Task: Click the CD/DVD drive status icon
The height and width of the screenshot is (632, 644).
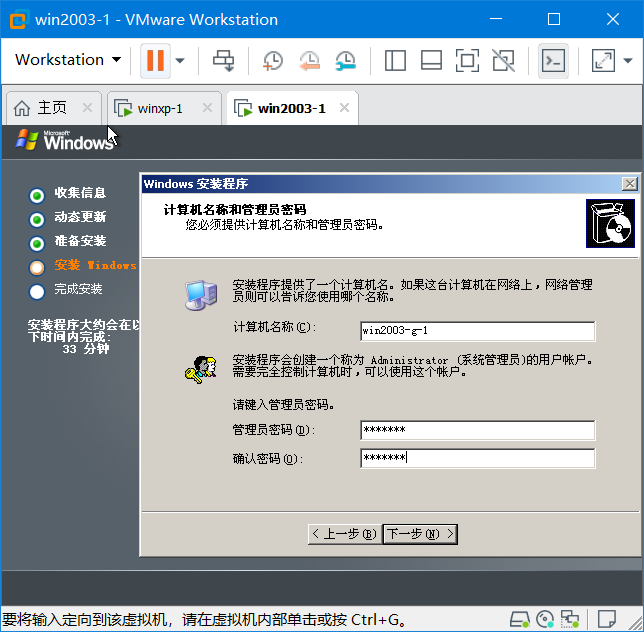Action: pyautogui.click(x=545, y=620)
